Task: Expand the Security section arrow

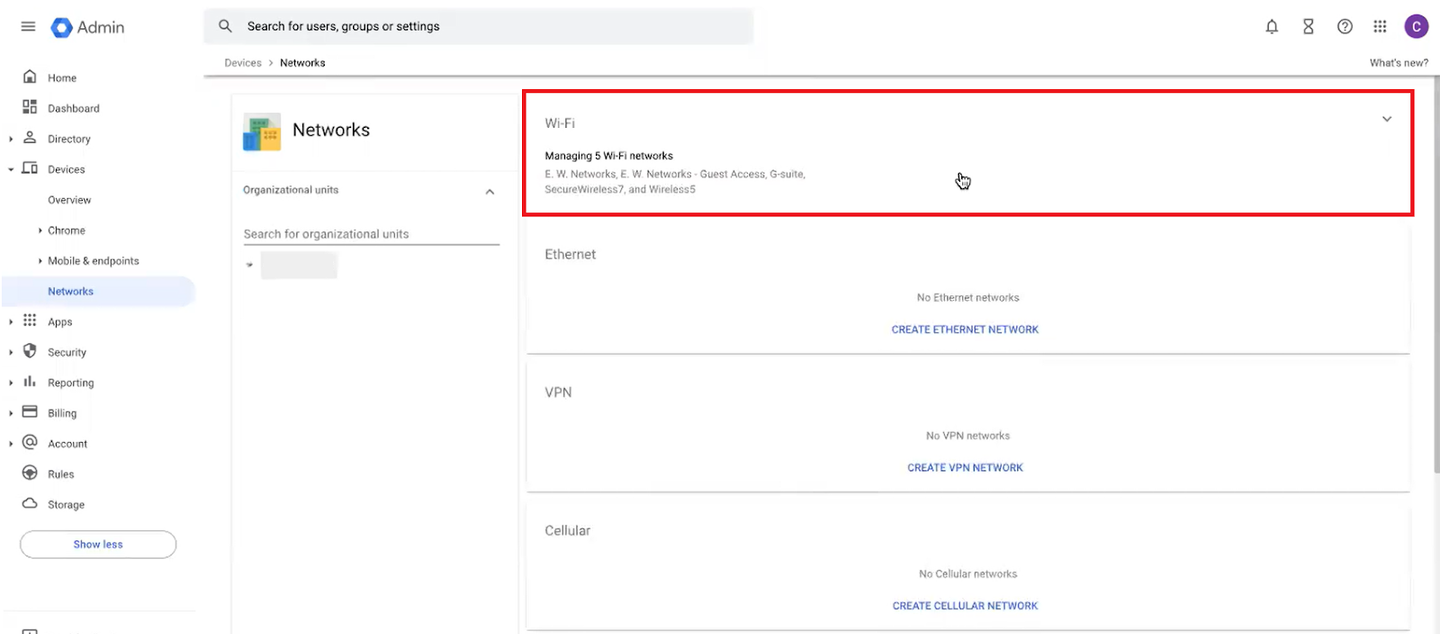Action: tap(11, 352)
